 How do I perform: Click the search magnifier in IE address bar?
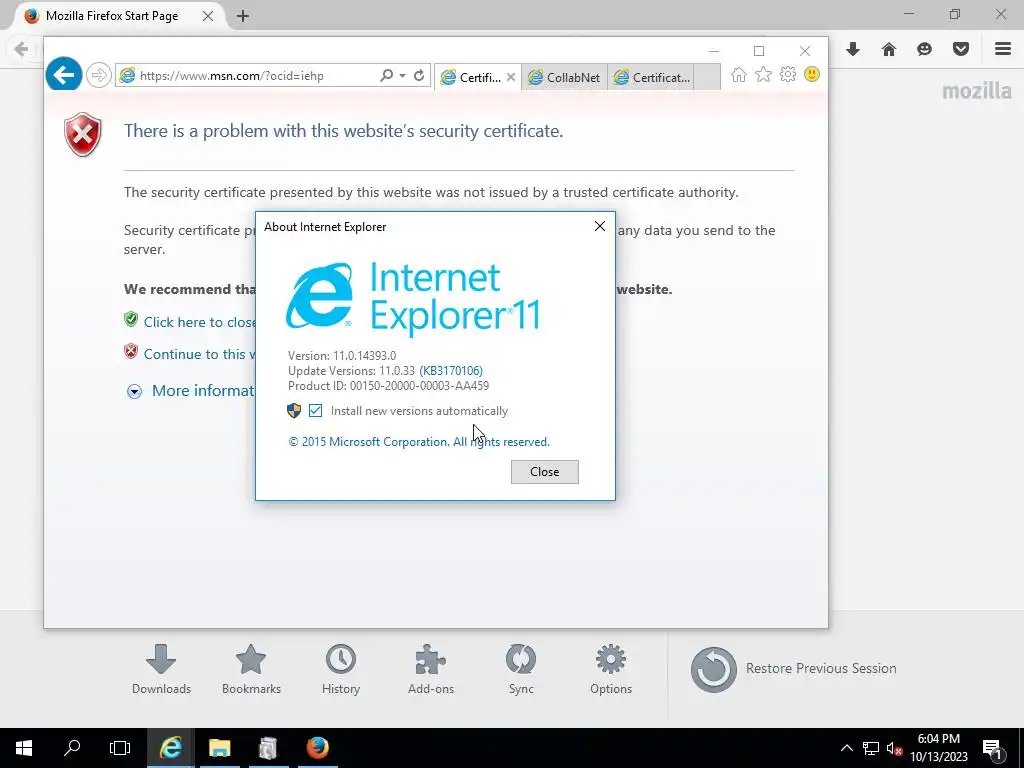click(387, 76)
